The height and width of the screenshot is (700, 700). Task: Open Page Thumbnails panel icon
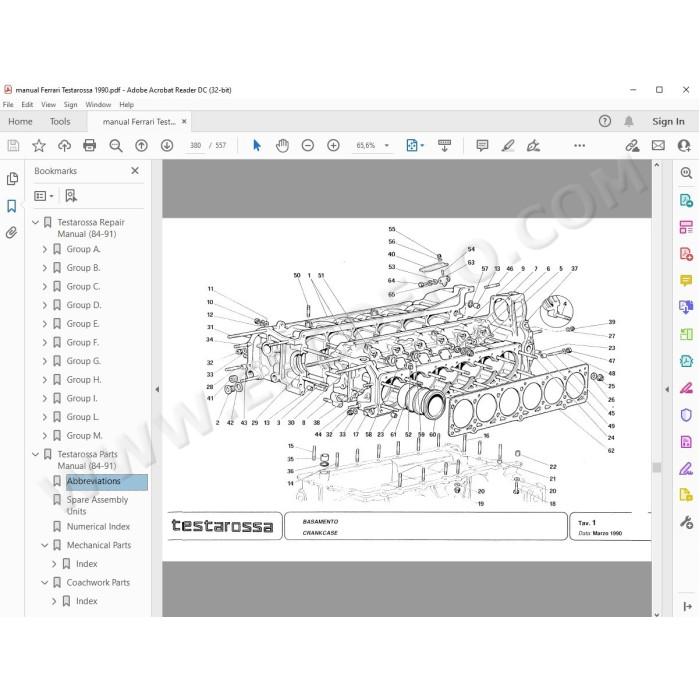12,179
